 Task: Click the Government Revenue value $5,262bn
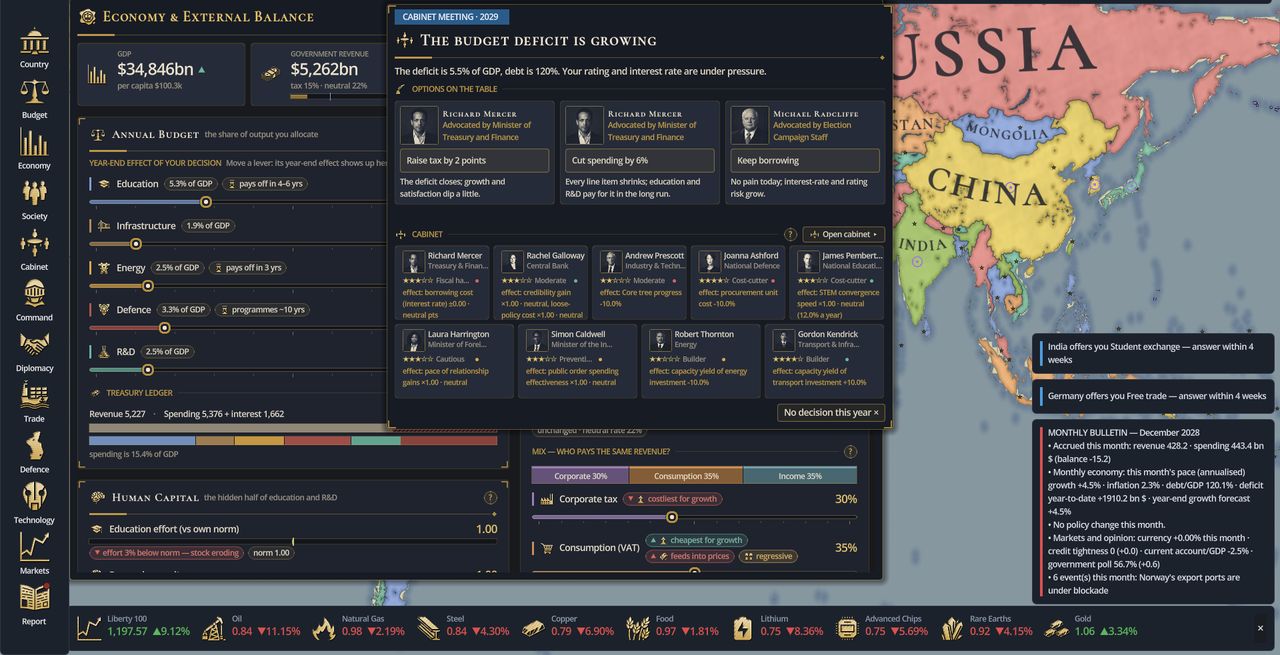pos(324,69)
